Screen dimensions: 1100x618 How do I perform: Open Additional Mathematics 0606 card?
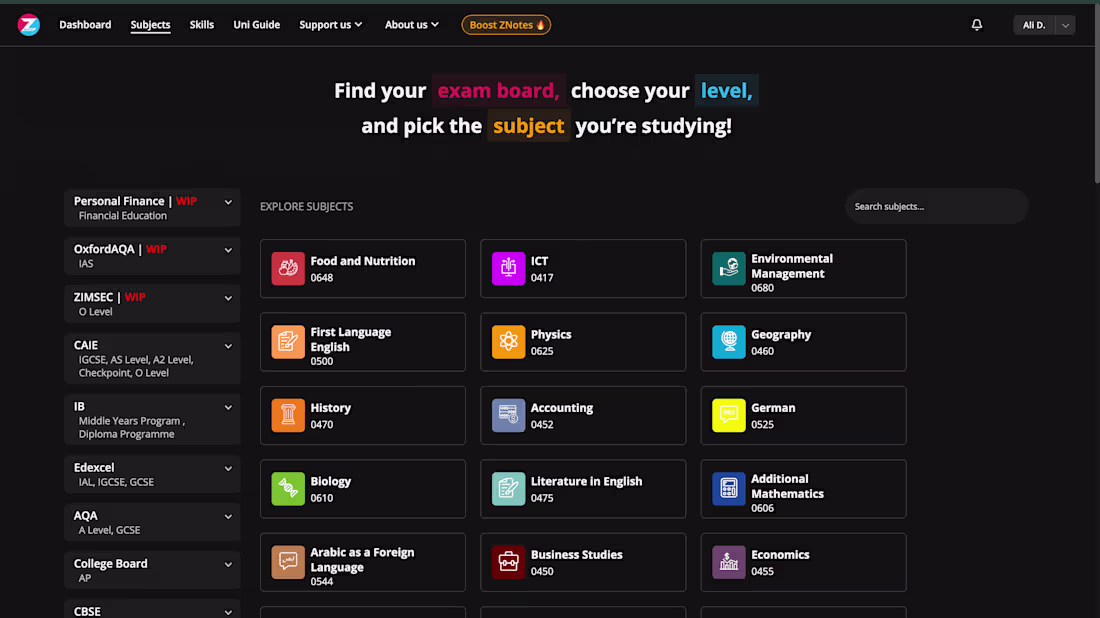pyautogui.click(x=803, y=489)
